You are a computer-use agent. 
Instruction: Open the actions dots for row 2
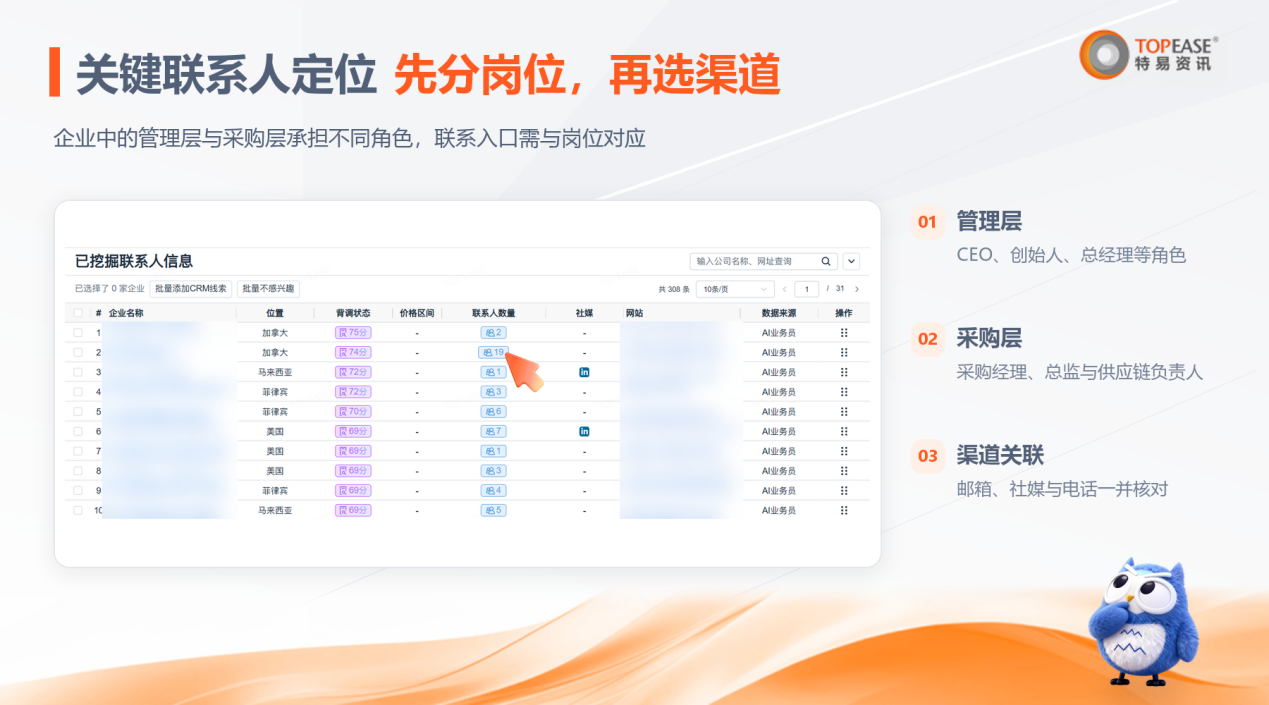844,352
